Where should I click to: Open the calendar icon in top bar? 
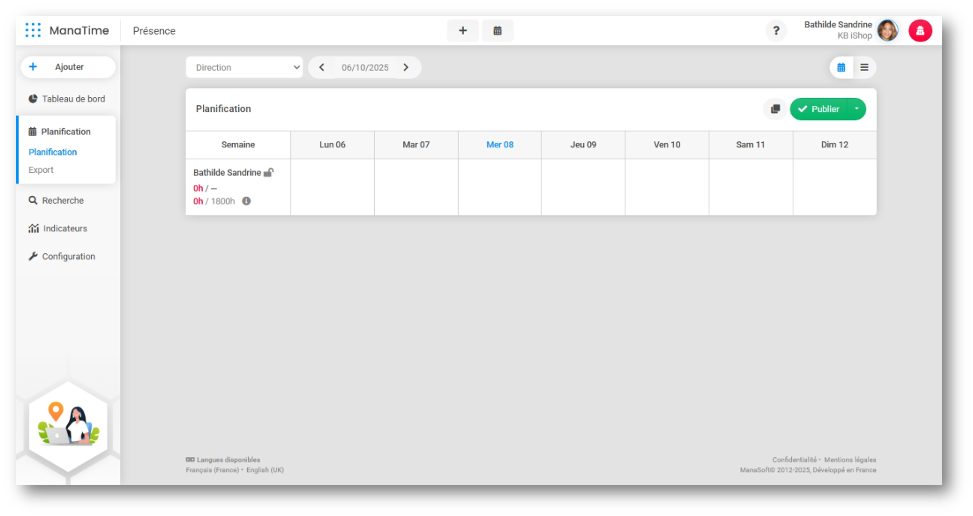[x=498, y=30]
